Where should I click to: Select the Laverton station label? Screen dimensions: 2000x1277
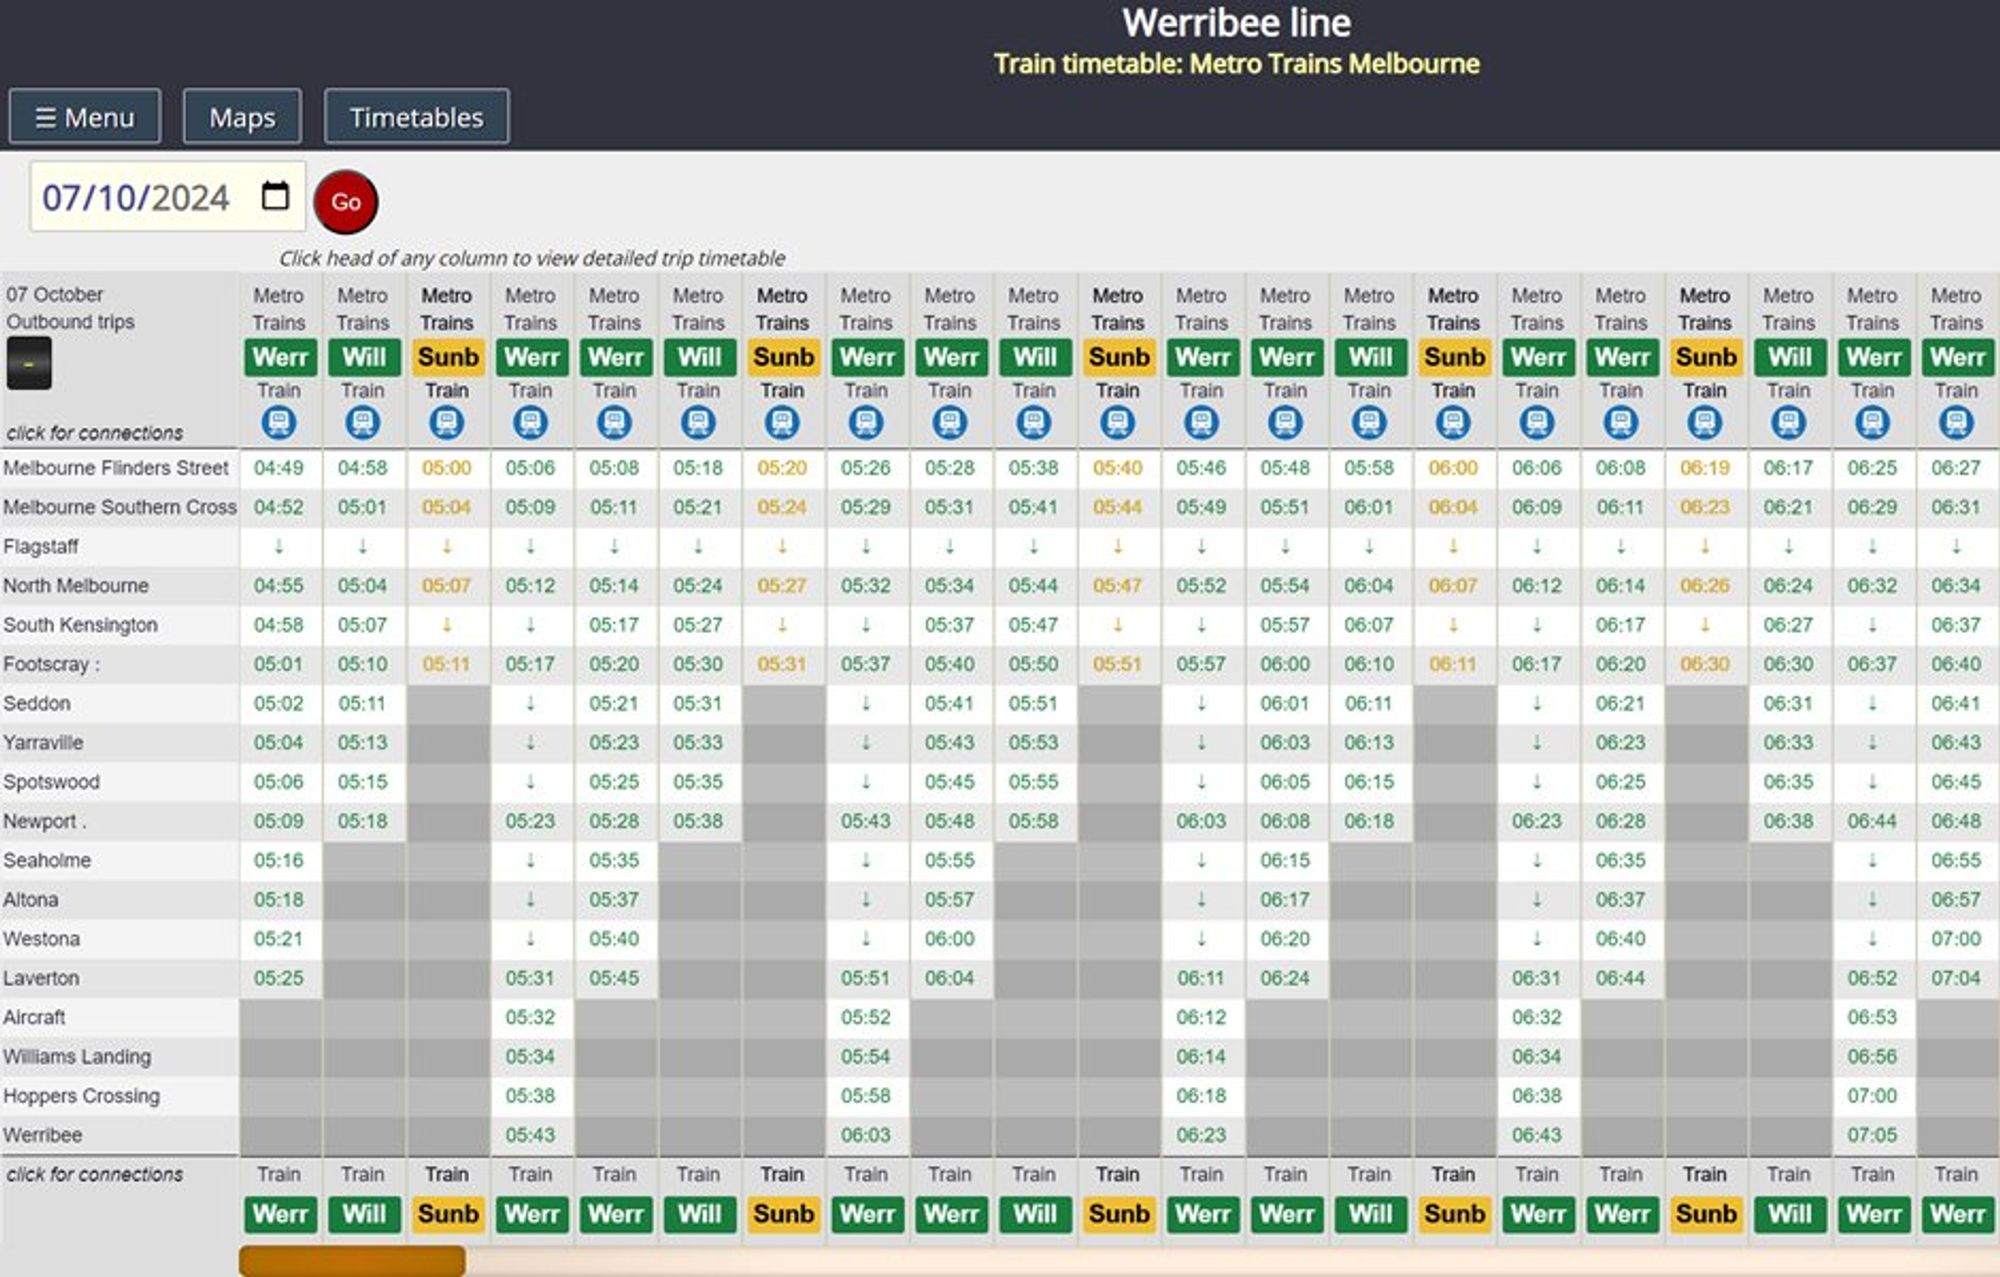click(x=41, y=978)
